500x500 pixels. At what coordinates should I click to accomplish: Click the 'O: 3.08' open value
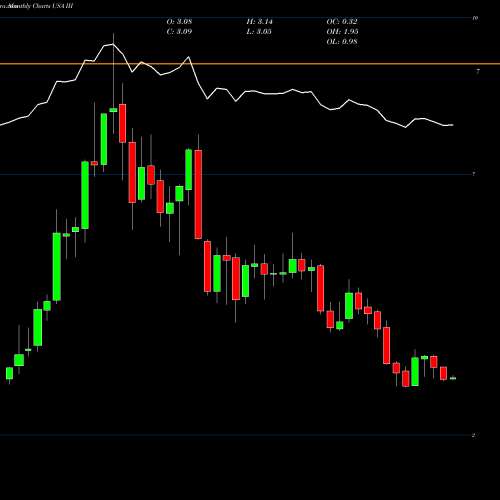179,22
